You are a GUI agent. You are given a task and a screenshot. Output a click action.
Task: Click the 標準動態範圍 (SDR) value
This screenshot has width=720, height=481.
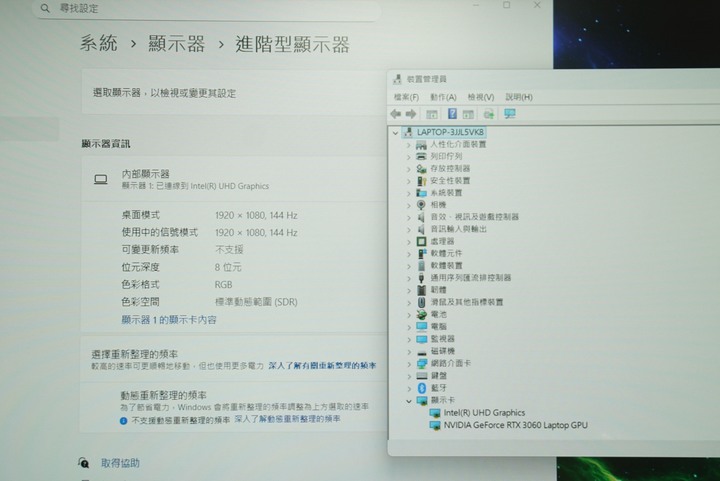[256, 302]
